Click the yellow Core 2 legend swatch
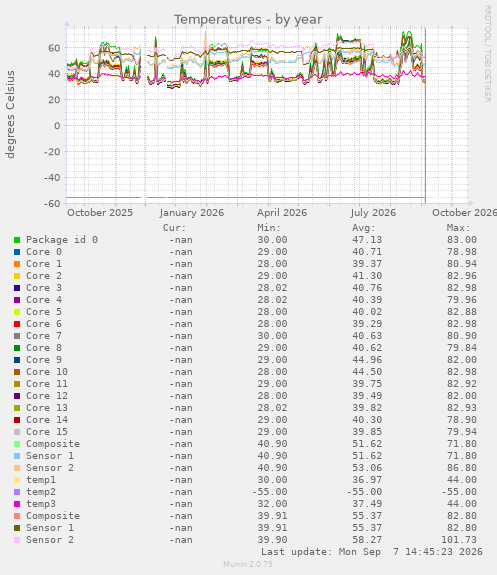Image resolution: width=497 pixels, height=575 pixels. point(17,276)
